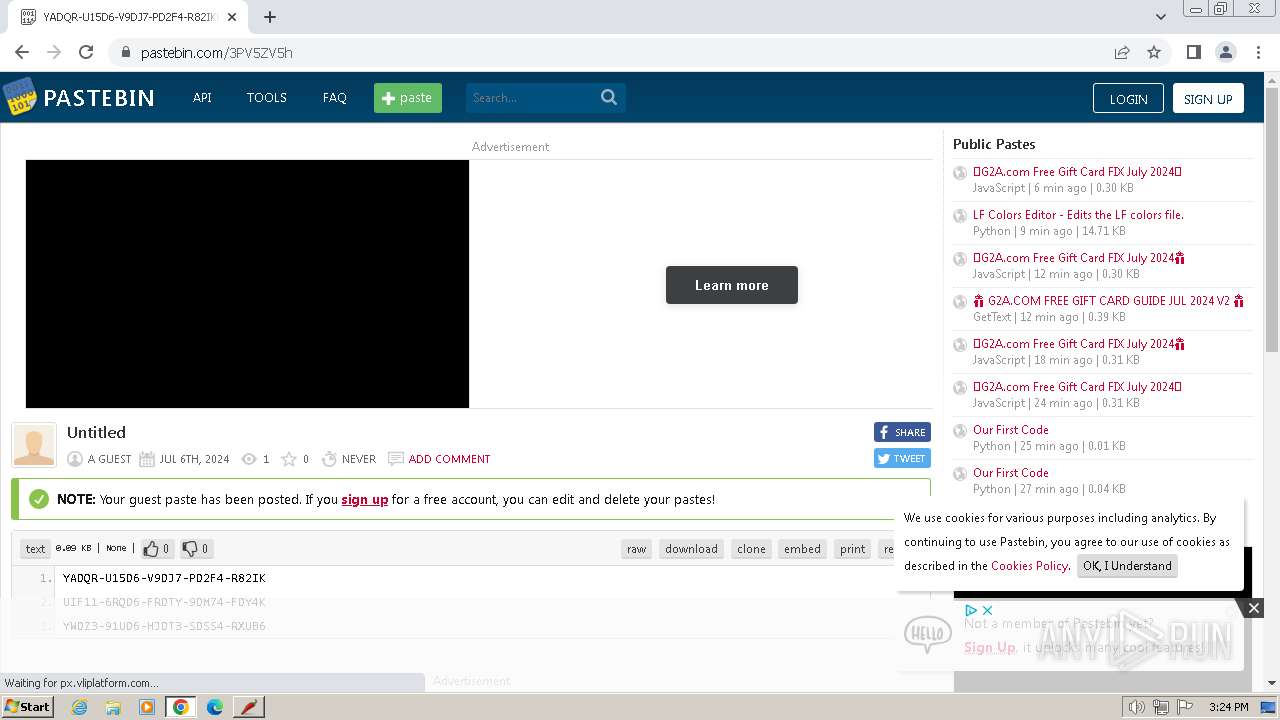Toggle Chrome side panel icon
The image size is (1280, 720).
point(1193,52)
